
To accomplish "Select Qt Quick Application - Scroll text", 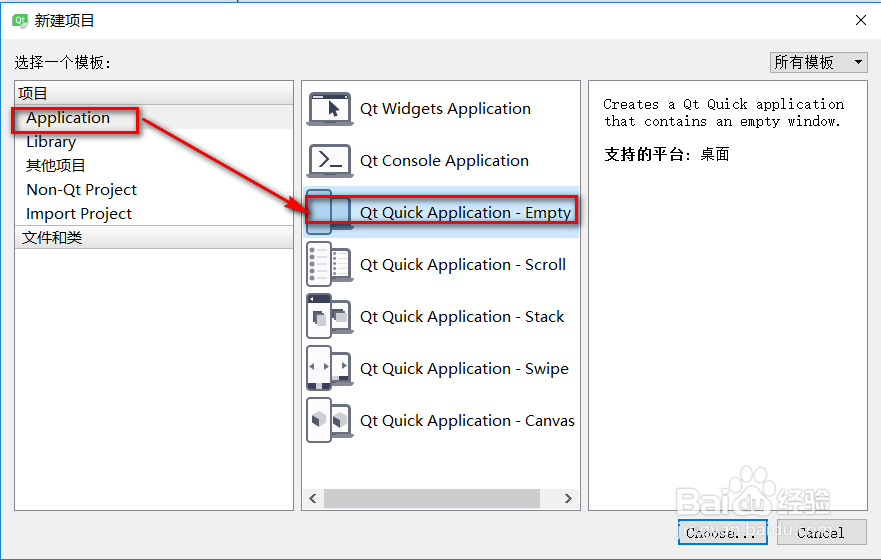I will click(462, 265).
